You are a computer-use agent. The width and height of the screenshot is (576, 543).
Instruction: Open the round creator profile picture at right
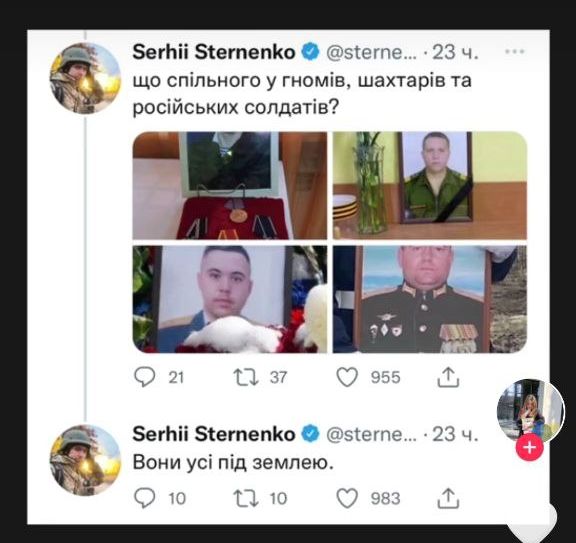click(x=530, y=411)
